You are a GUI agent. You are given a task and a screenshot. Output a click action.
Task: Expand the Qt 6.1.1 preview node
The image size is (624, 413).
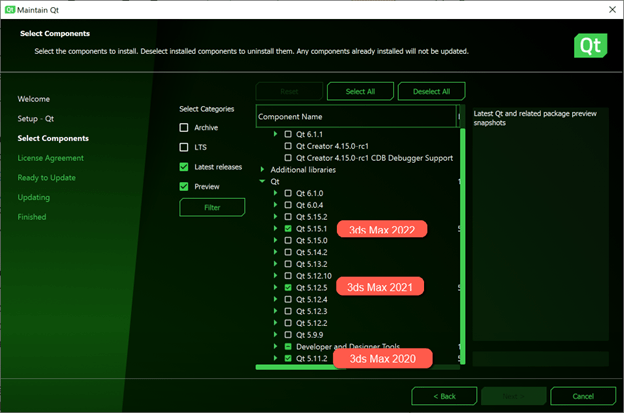275,134
